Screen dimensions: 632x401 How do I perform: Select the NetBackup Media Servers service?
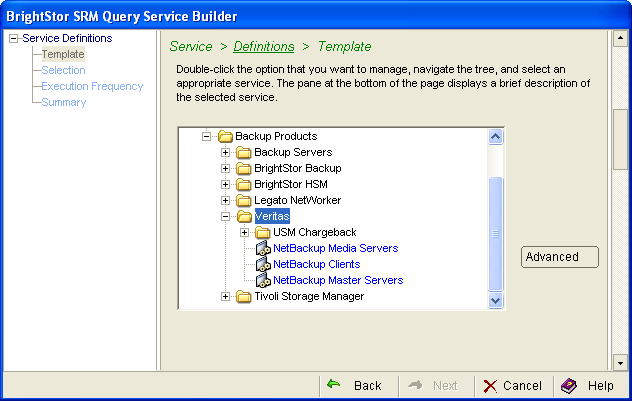(335, 248)
